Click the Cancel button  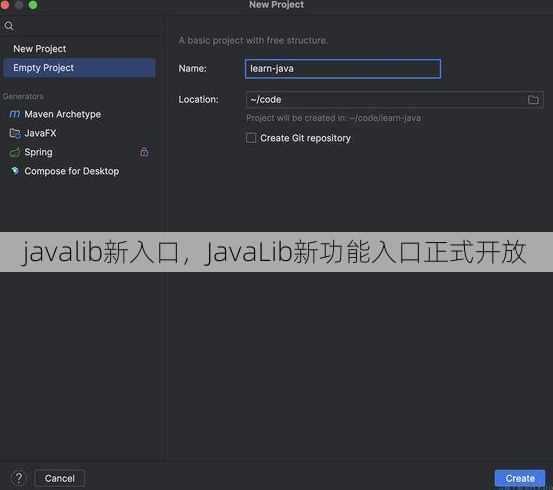pyautogui.click(x=60, y=478)
